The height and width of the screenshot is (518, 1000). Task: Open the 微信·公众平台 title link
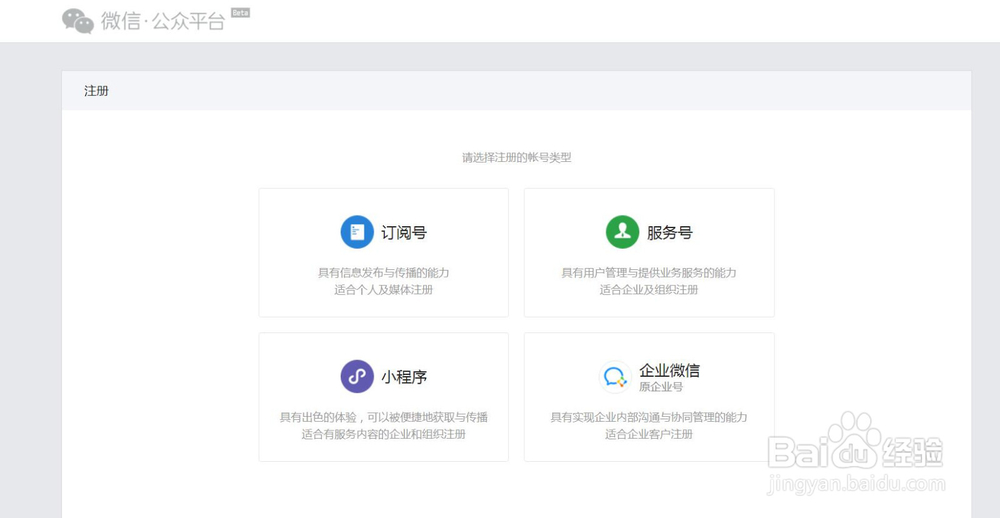[163, 20]
